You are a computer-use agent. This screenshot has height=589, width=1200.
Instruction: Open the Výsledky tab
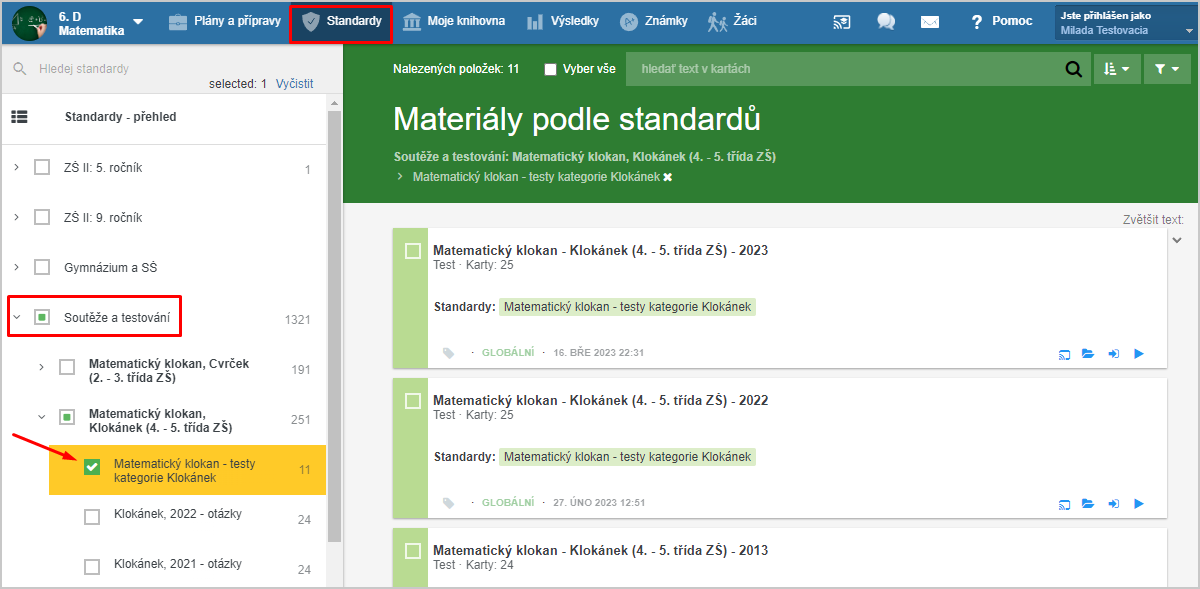pos(563,21)
